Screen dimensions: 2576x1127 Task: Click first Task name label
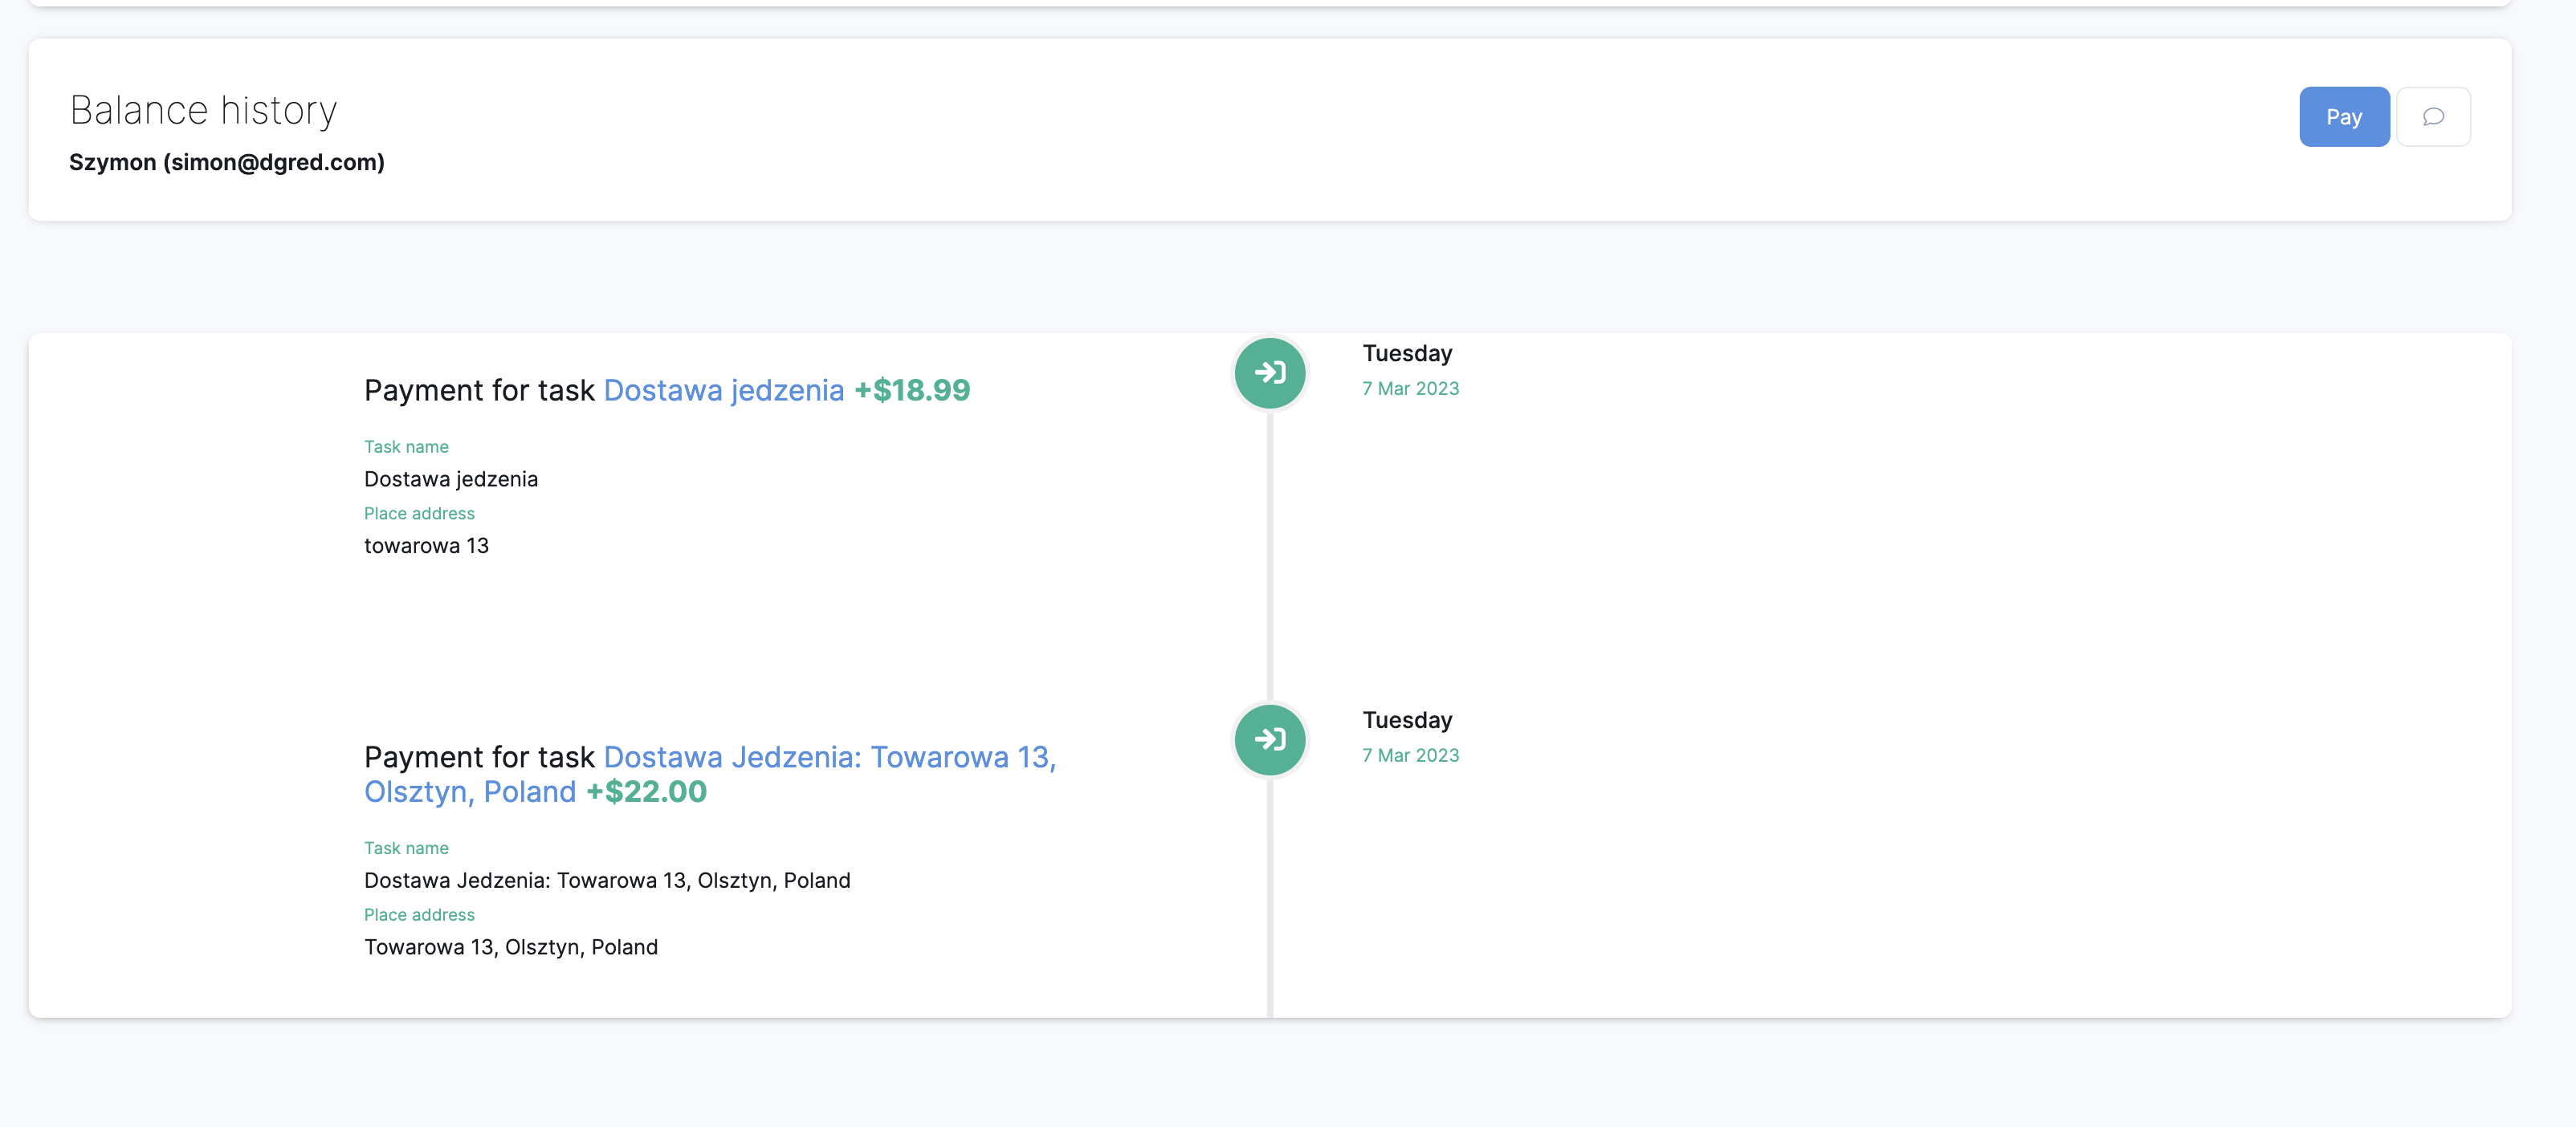click(x=406, y=447)
